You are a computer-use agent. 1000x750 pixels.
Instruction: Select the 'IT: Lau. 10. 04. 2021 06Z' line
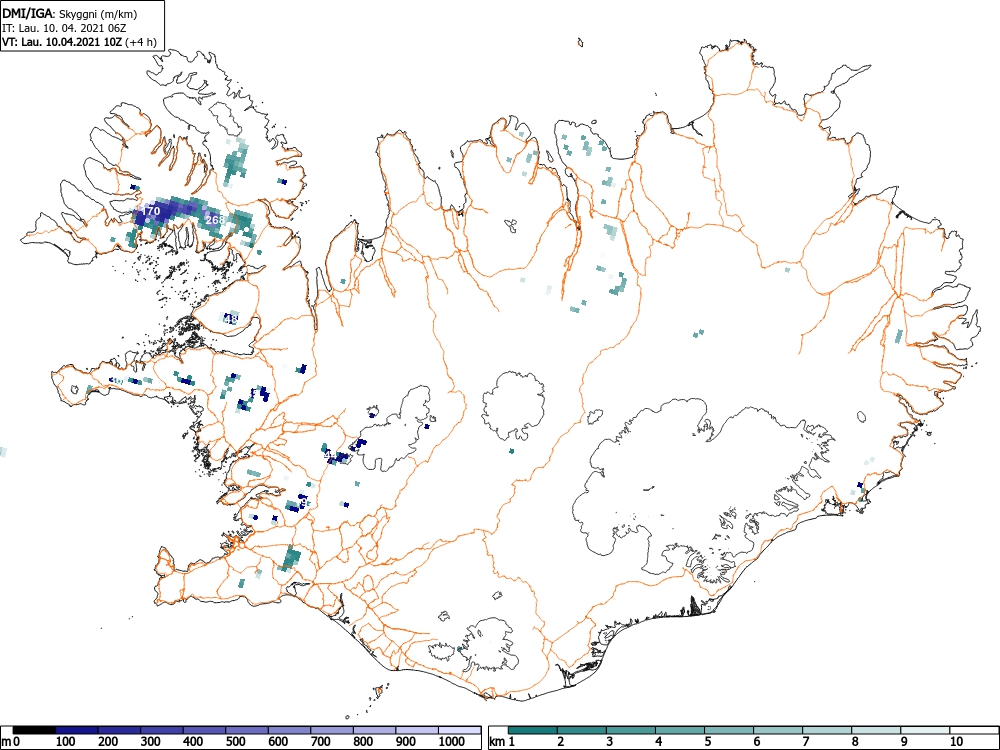point(62,28)
